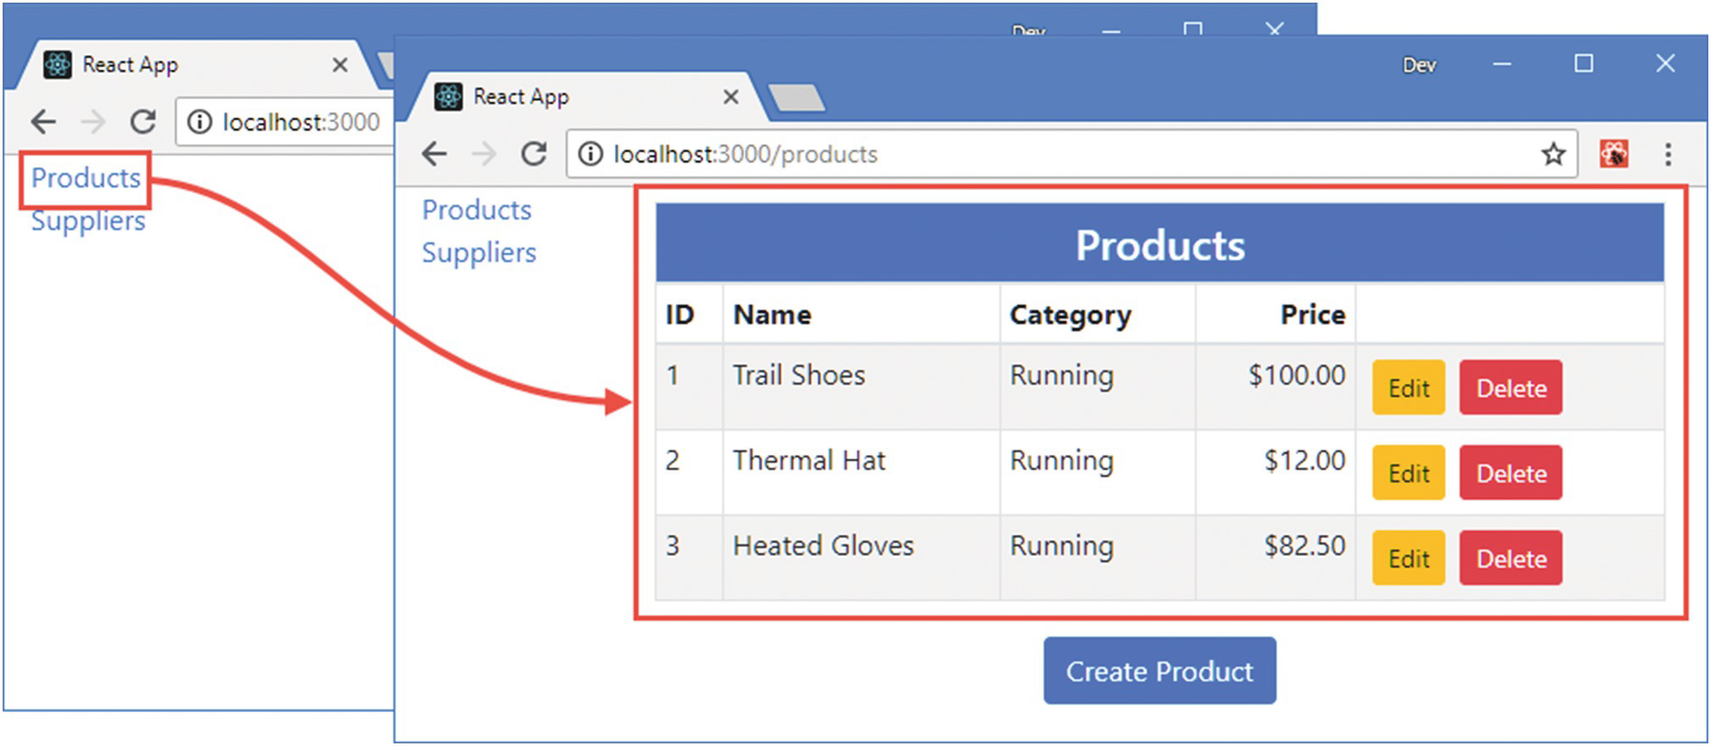Delete the Trail Shoes row

[x=1510, y=388]
